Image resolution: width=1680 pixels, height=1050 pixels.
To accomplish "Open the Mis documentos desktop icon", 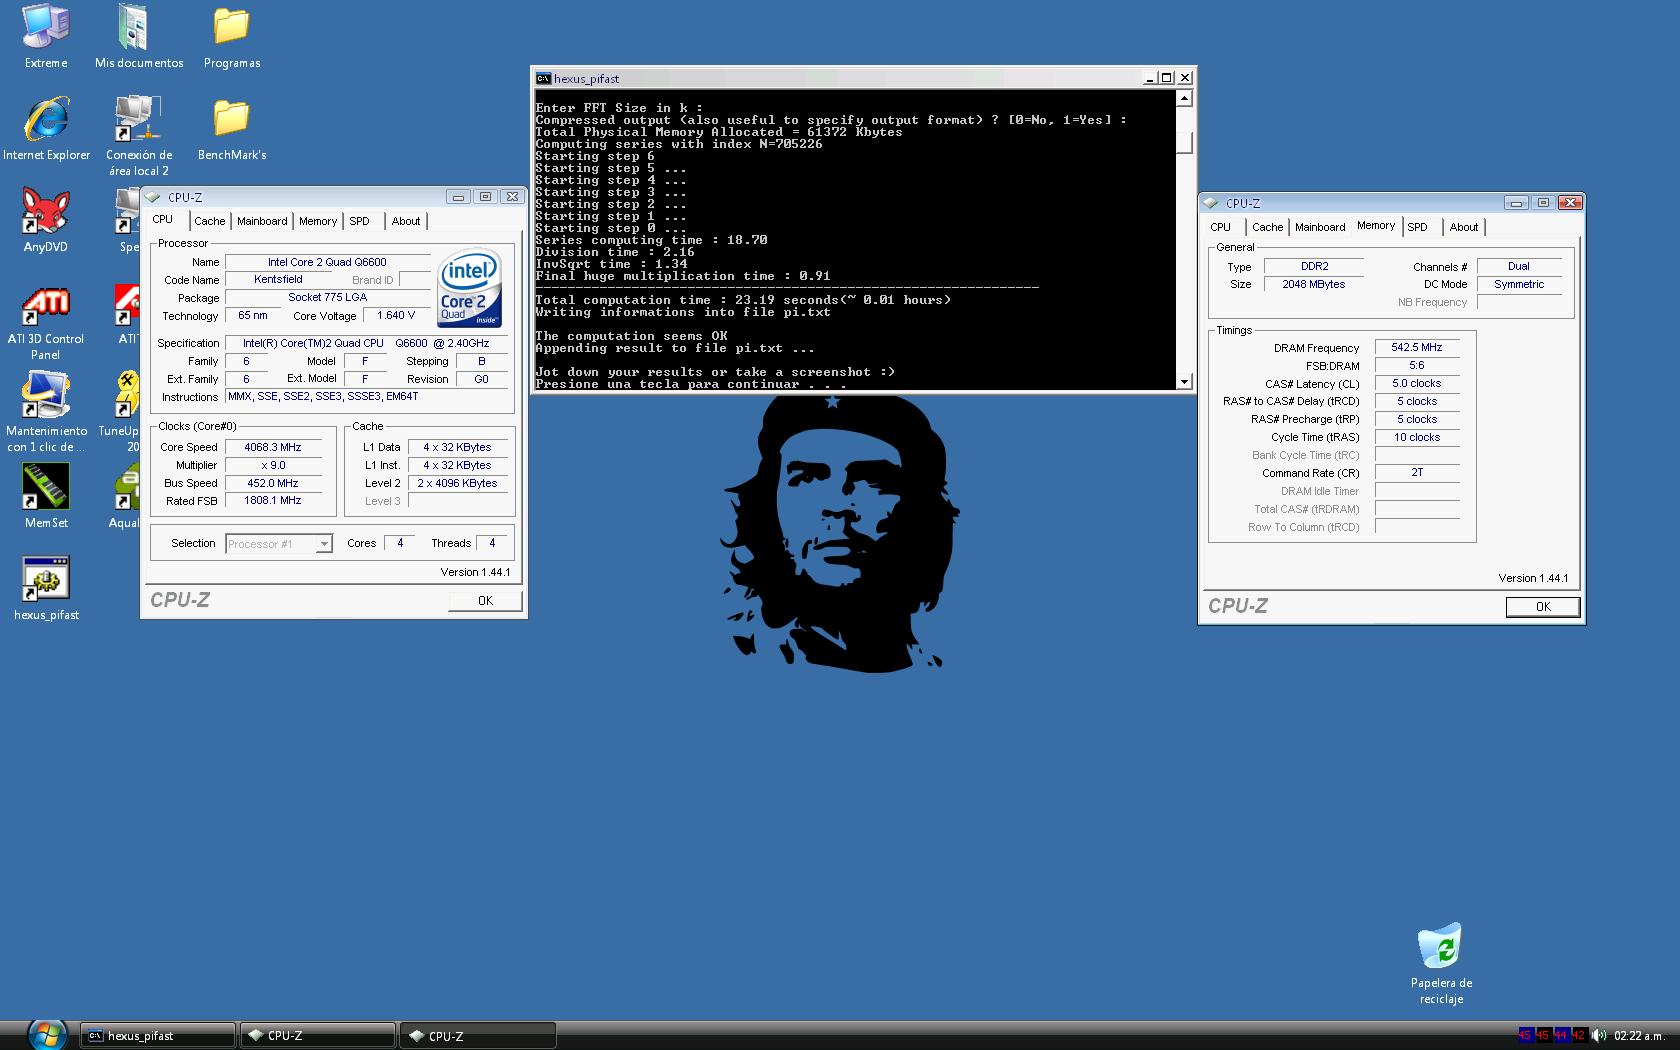I will (x=138, y=37).
